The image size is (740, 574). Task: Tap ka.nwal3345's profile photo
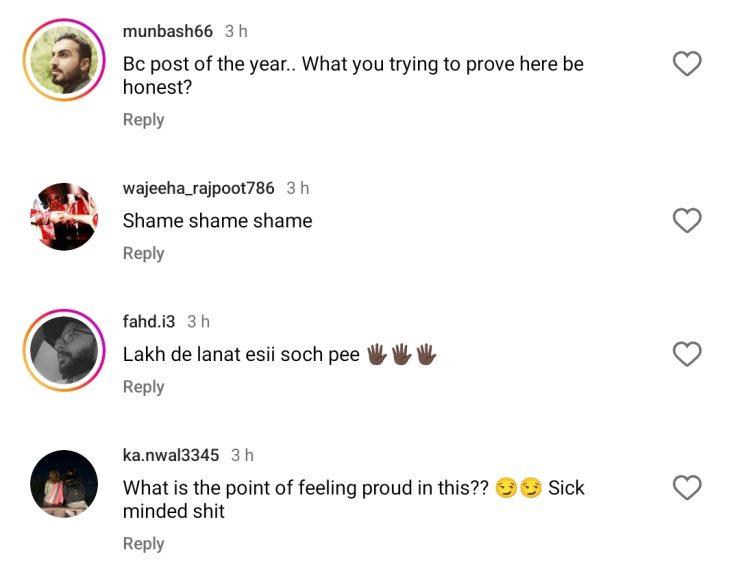pyautogui.click(x=64, y=484)
